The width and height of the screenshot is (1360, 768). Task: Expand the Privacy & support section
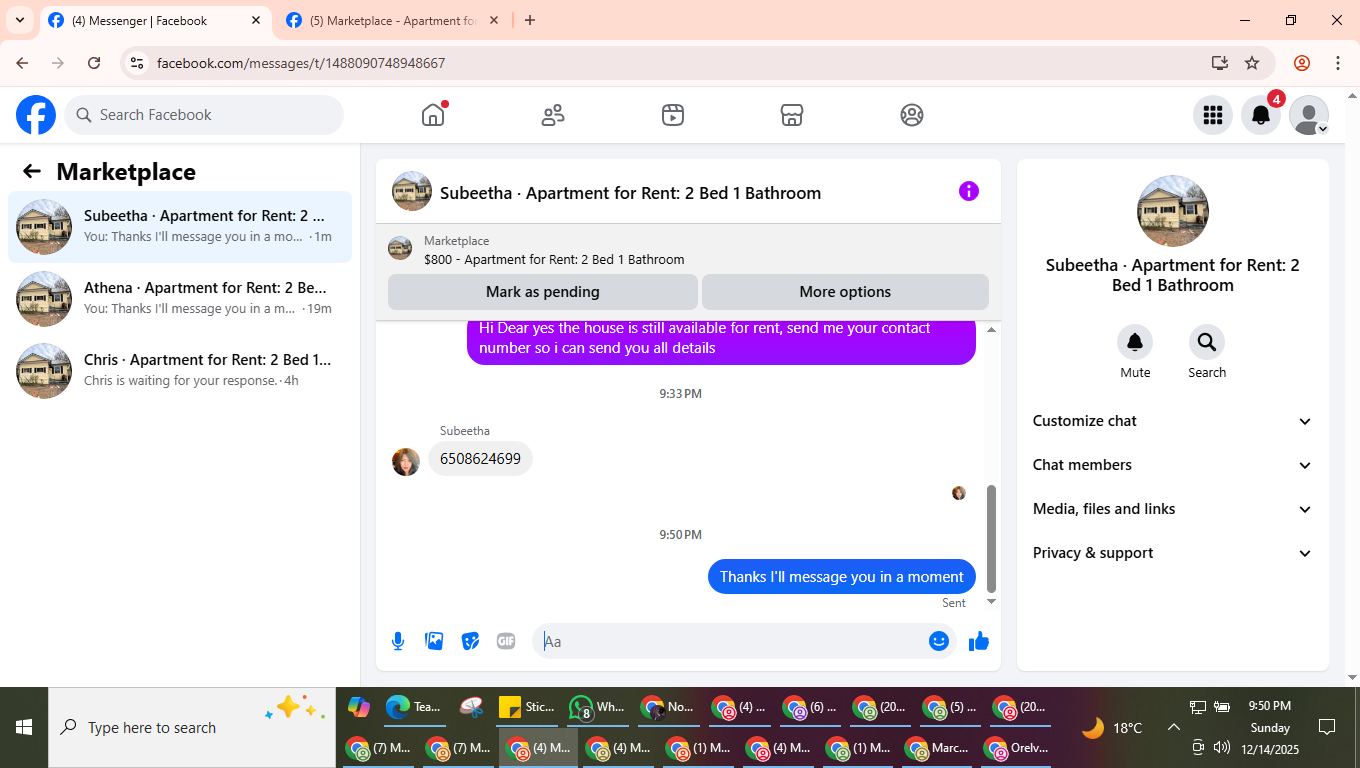click(x=1173, y=553)
